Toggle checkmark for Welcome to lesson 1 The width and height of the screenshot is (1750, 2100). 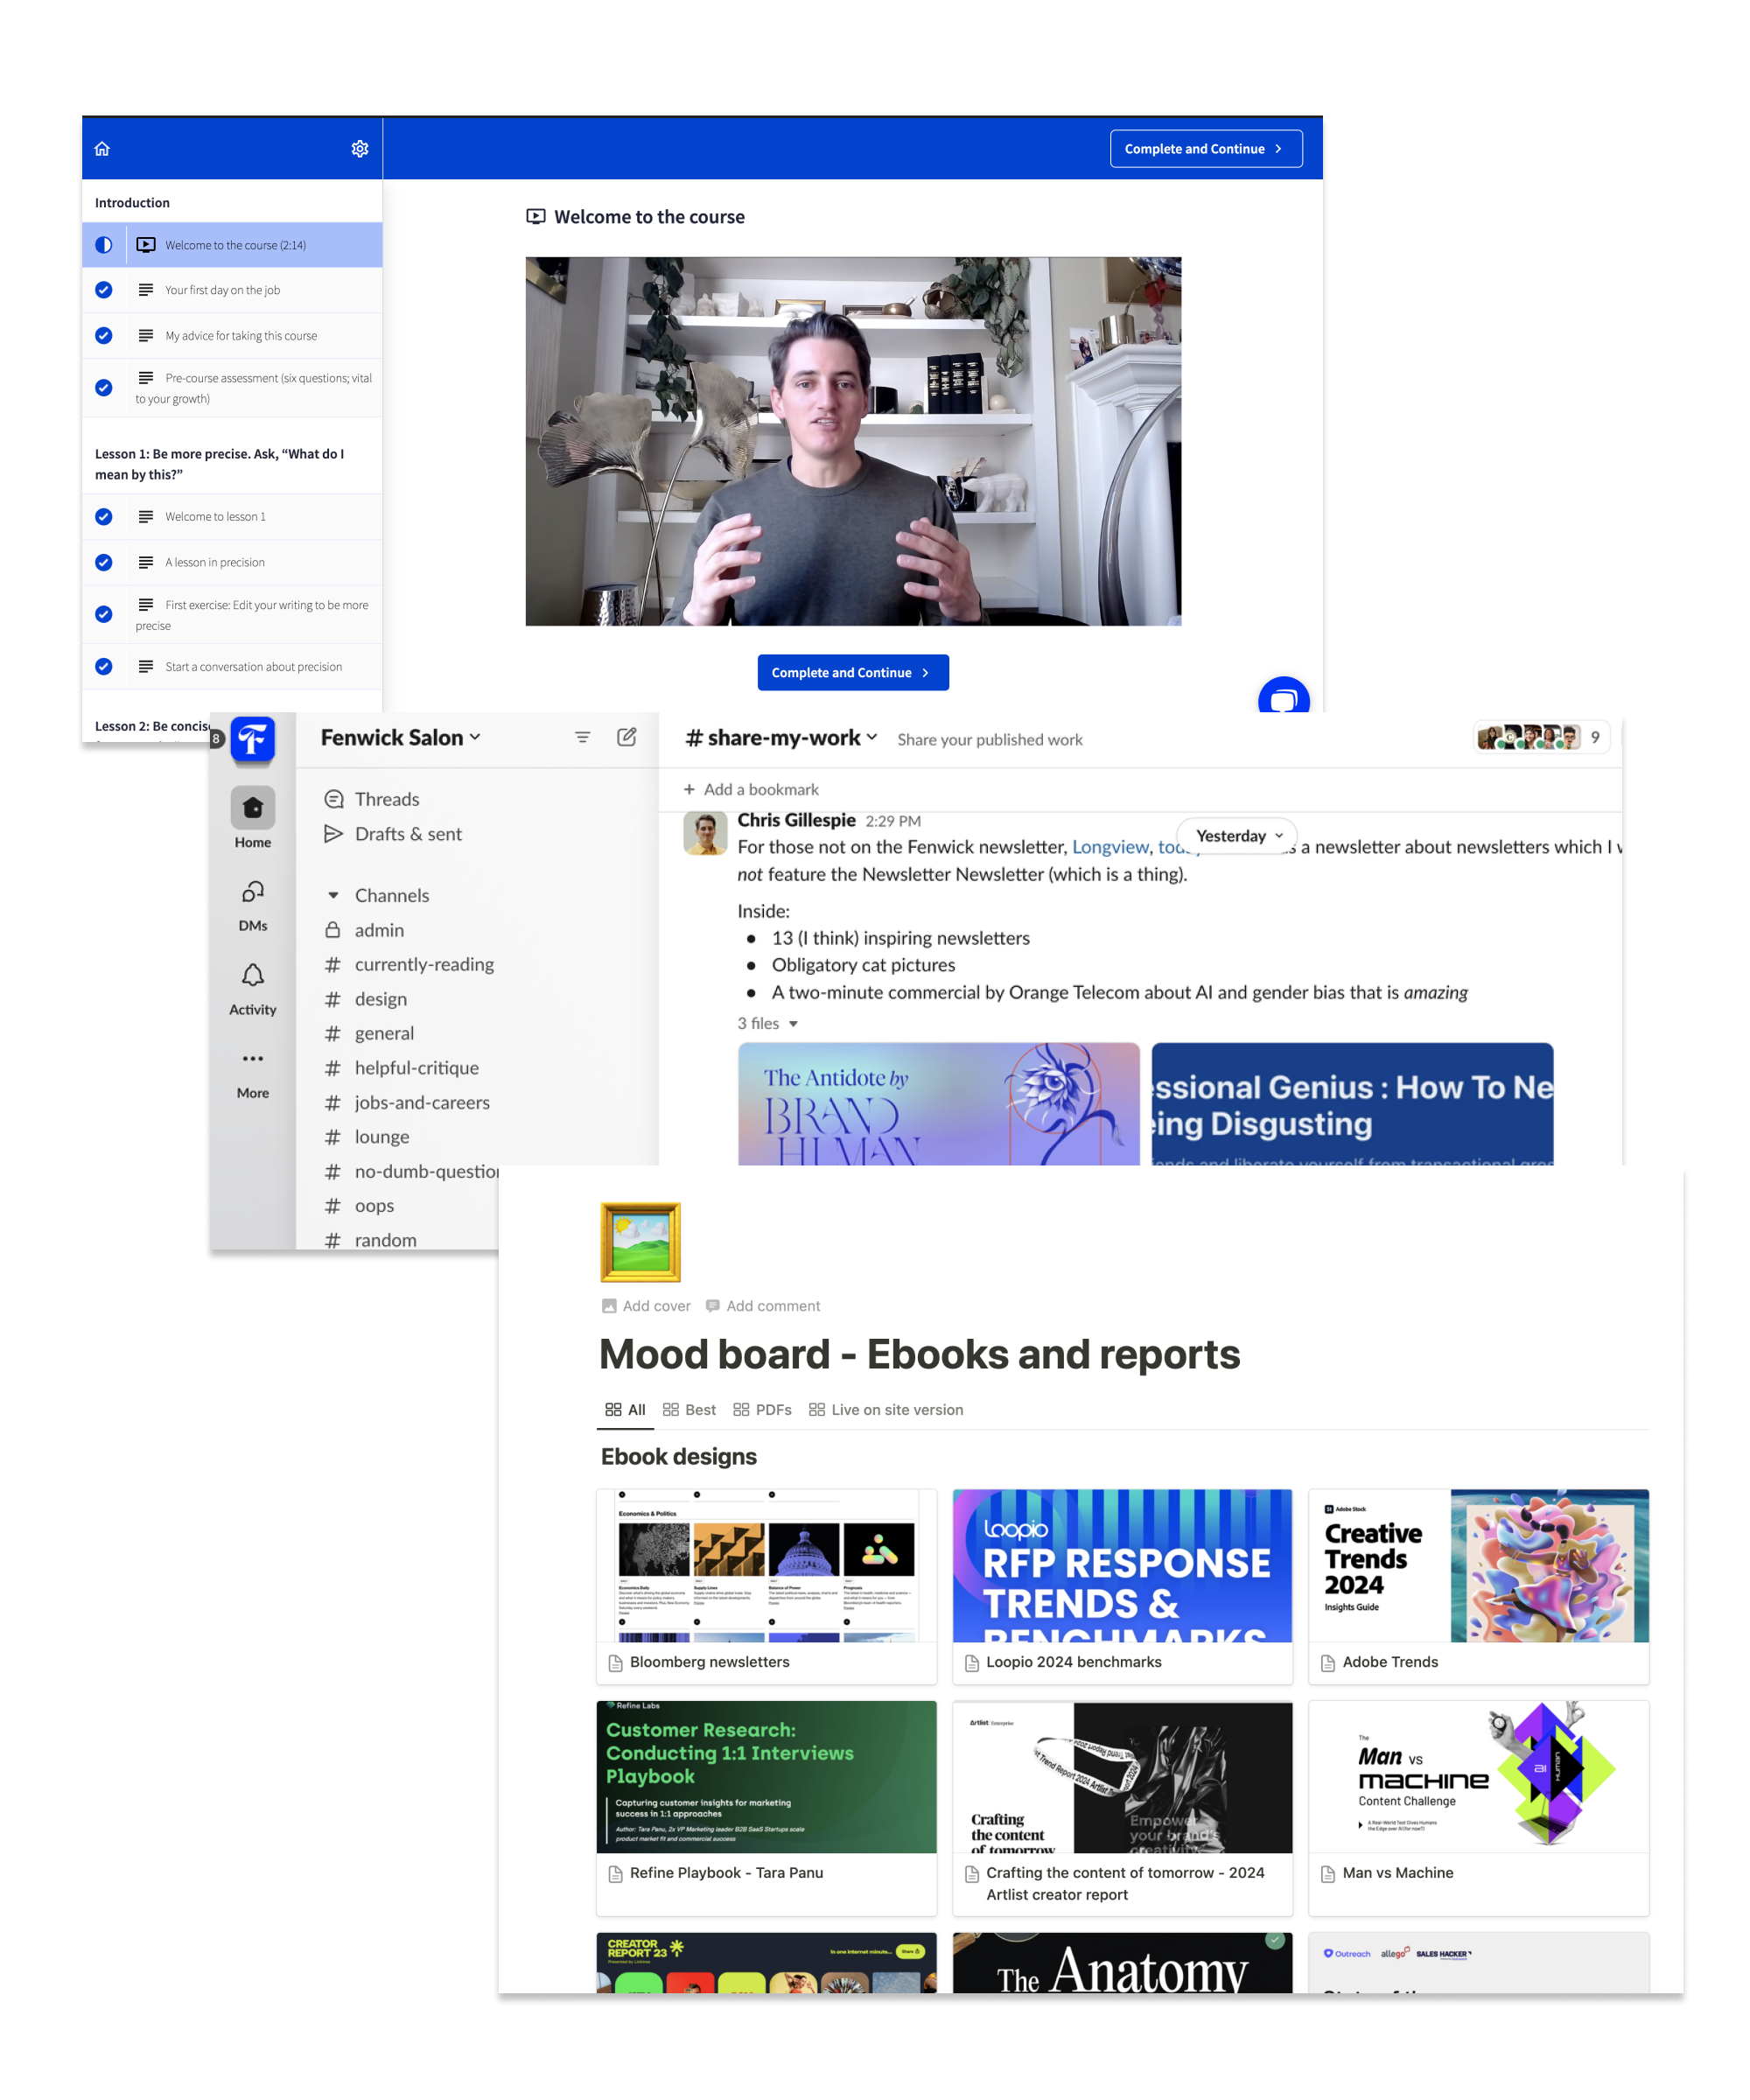point(104,517)
